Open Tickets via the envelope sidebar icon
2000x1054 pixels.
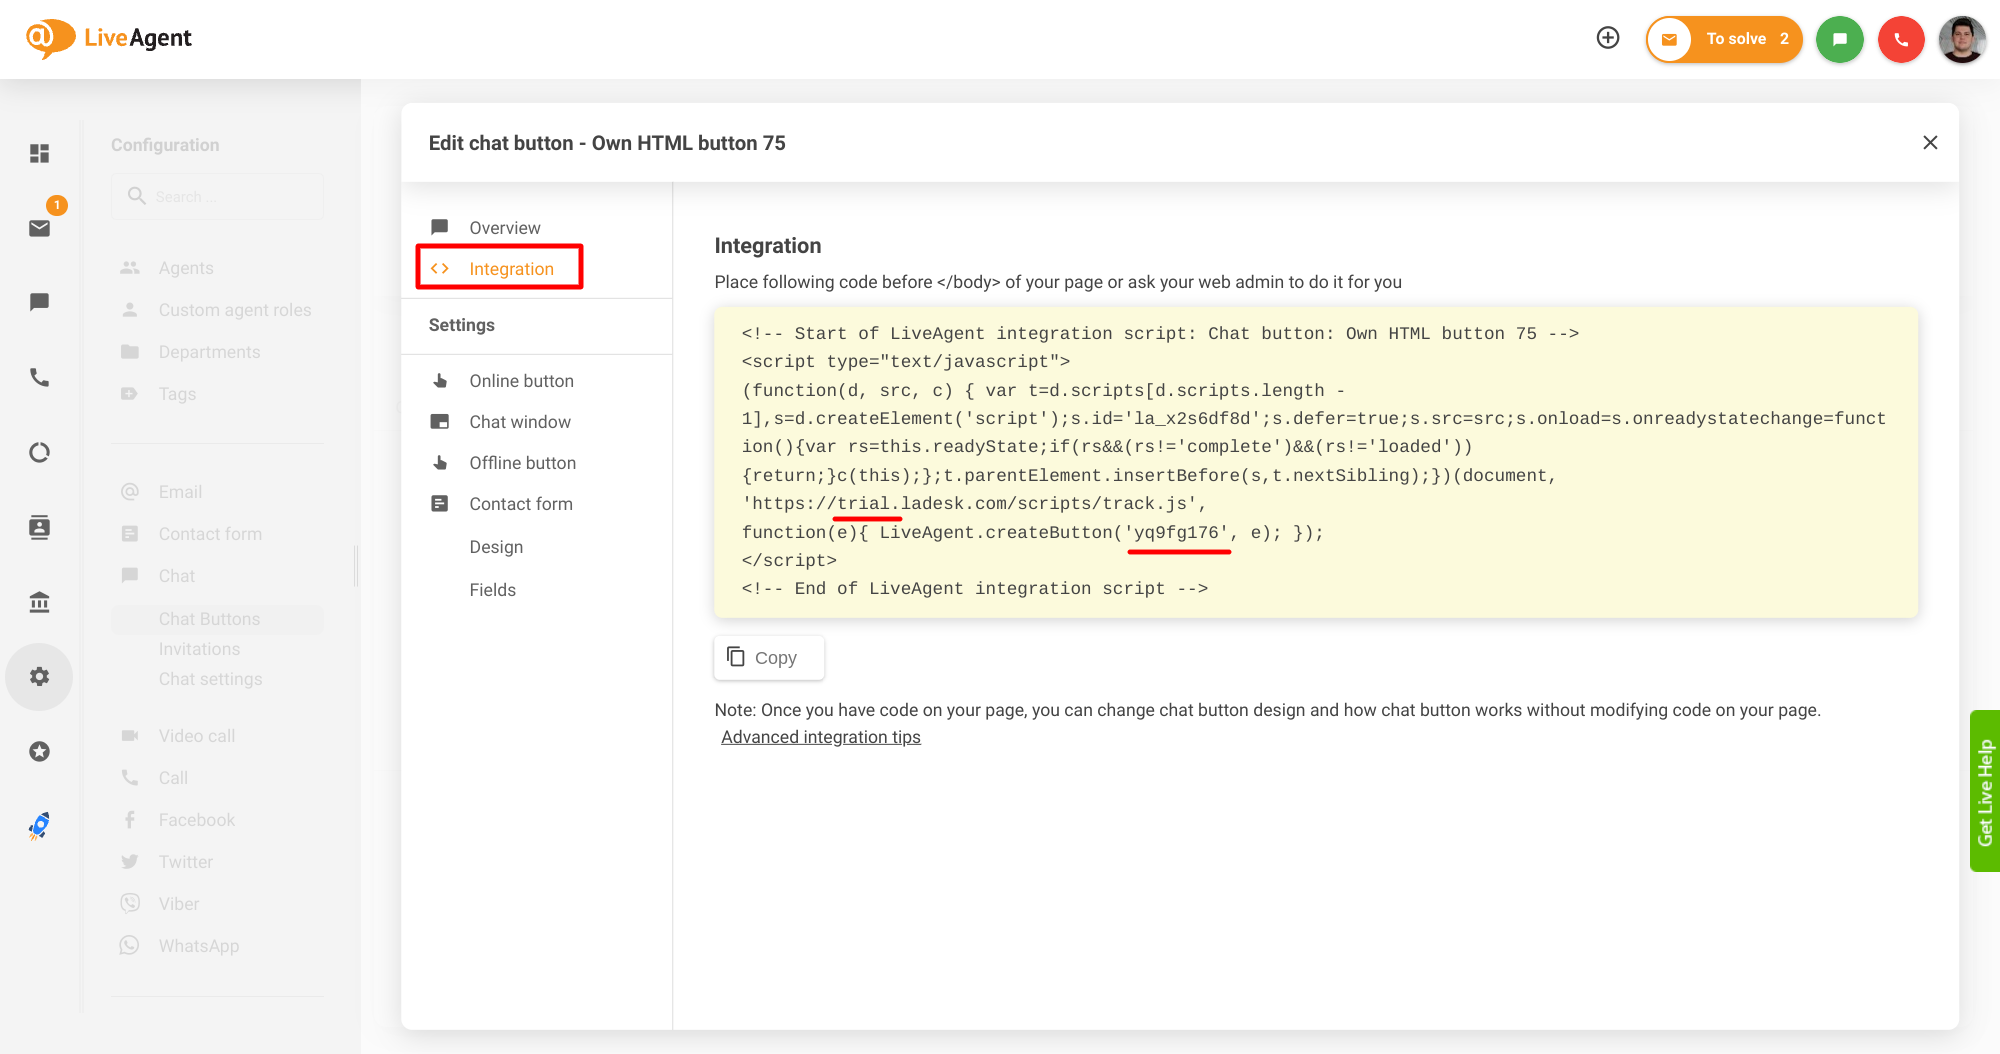coord(39,228)
